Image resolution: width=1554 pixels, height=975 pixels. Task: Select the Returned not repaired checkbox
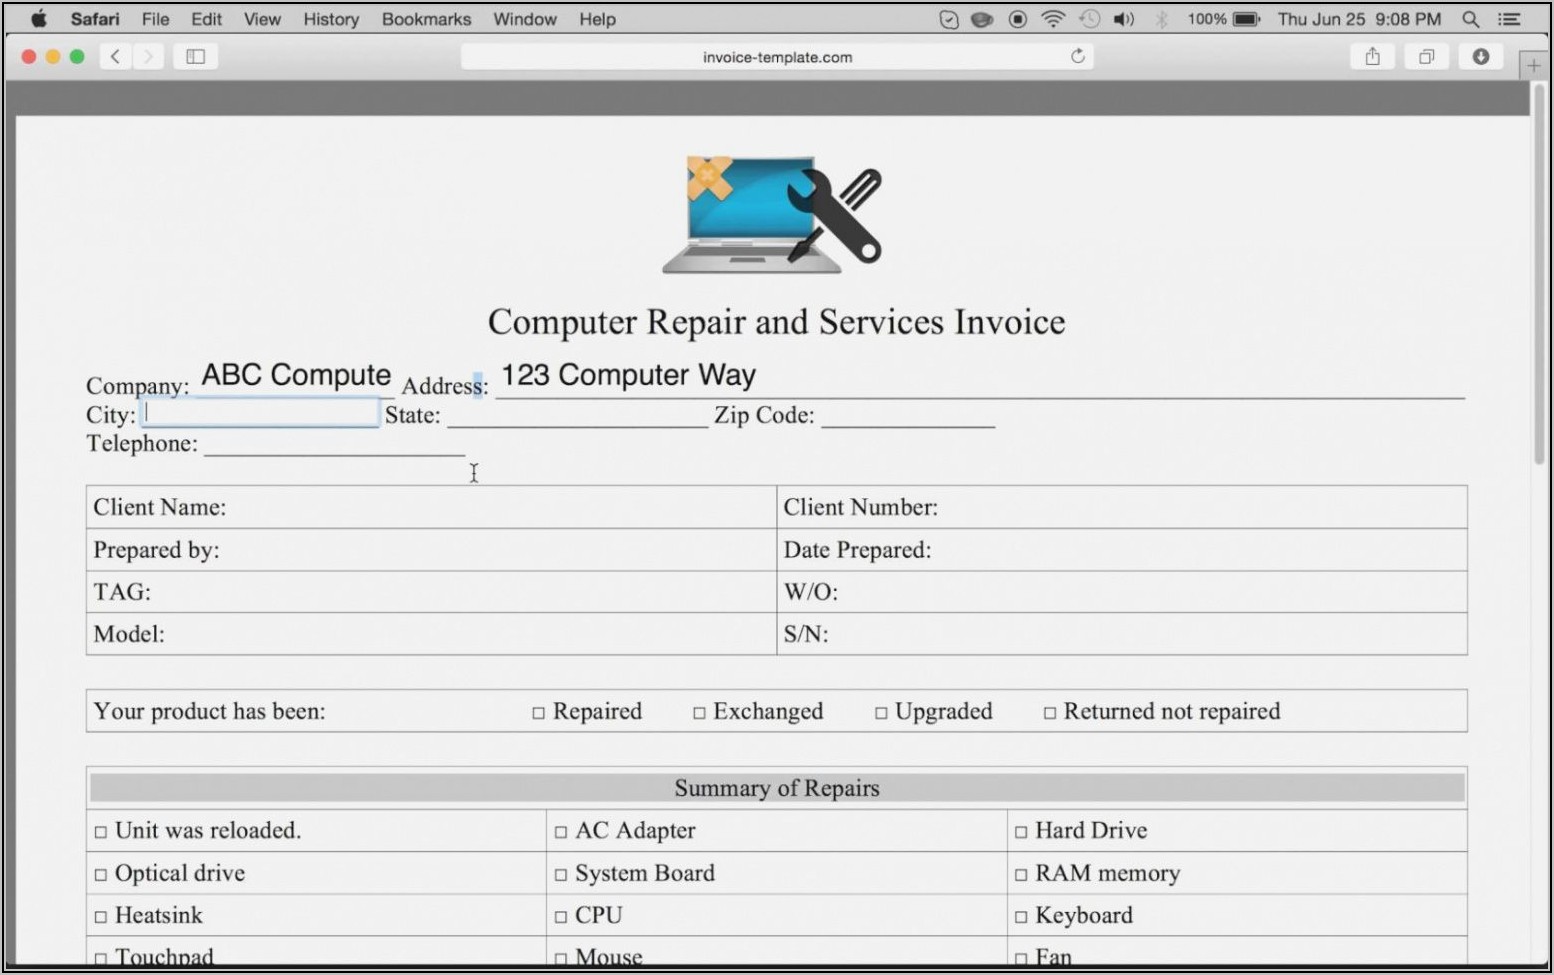click(1049, 713)
